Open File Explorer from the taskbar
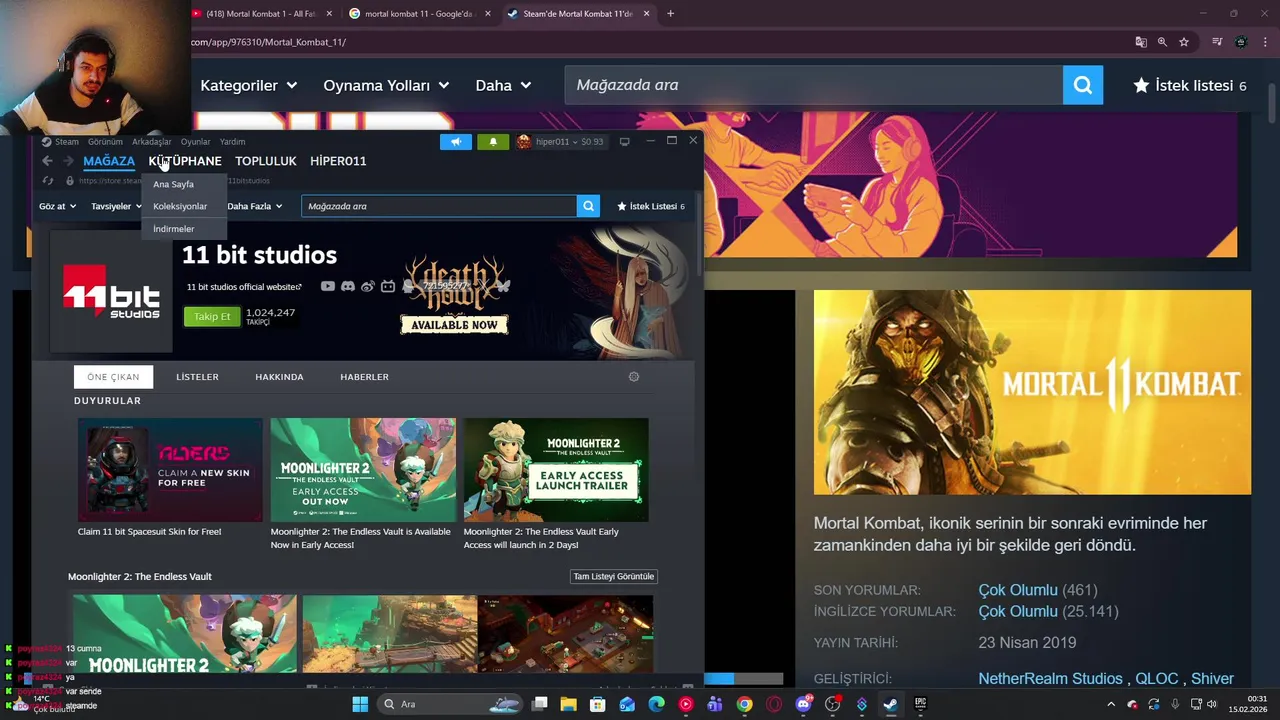The height and width of the screenshot is (720, 1280). 568,704
